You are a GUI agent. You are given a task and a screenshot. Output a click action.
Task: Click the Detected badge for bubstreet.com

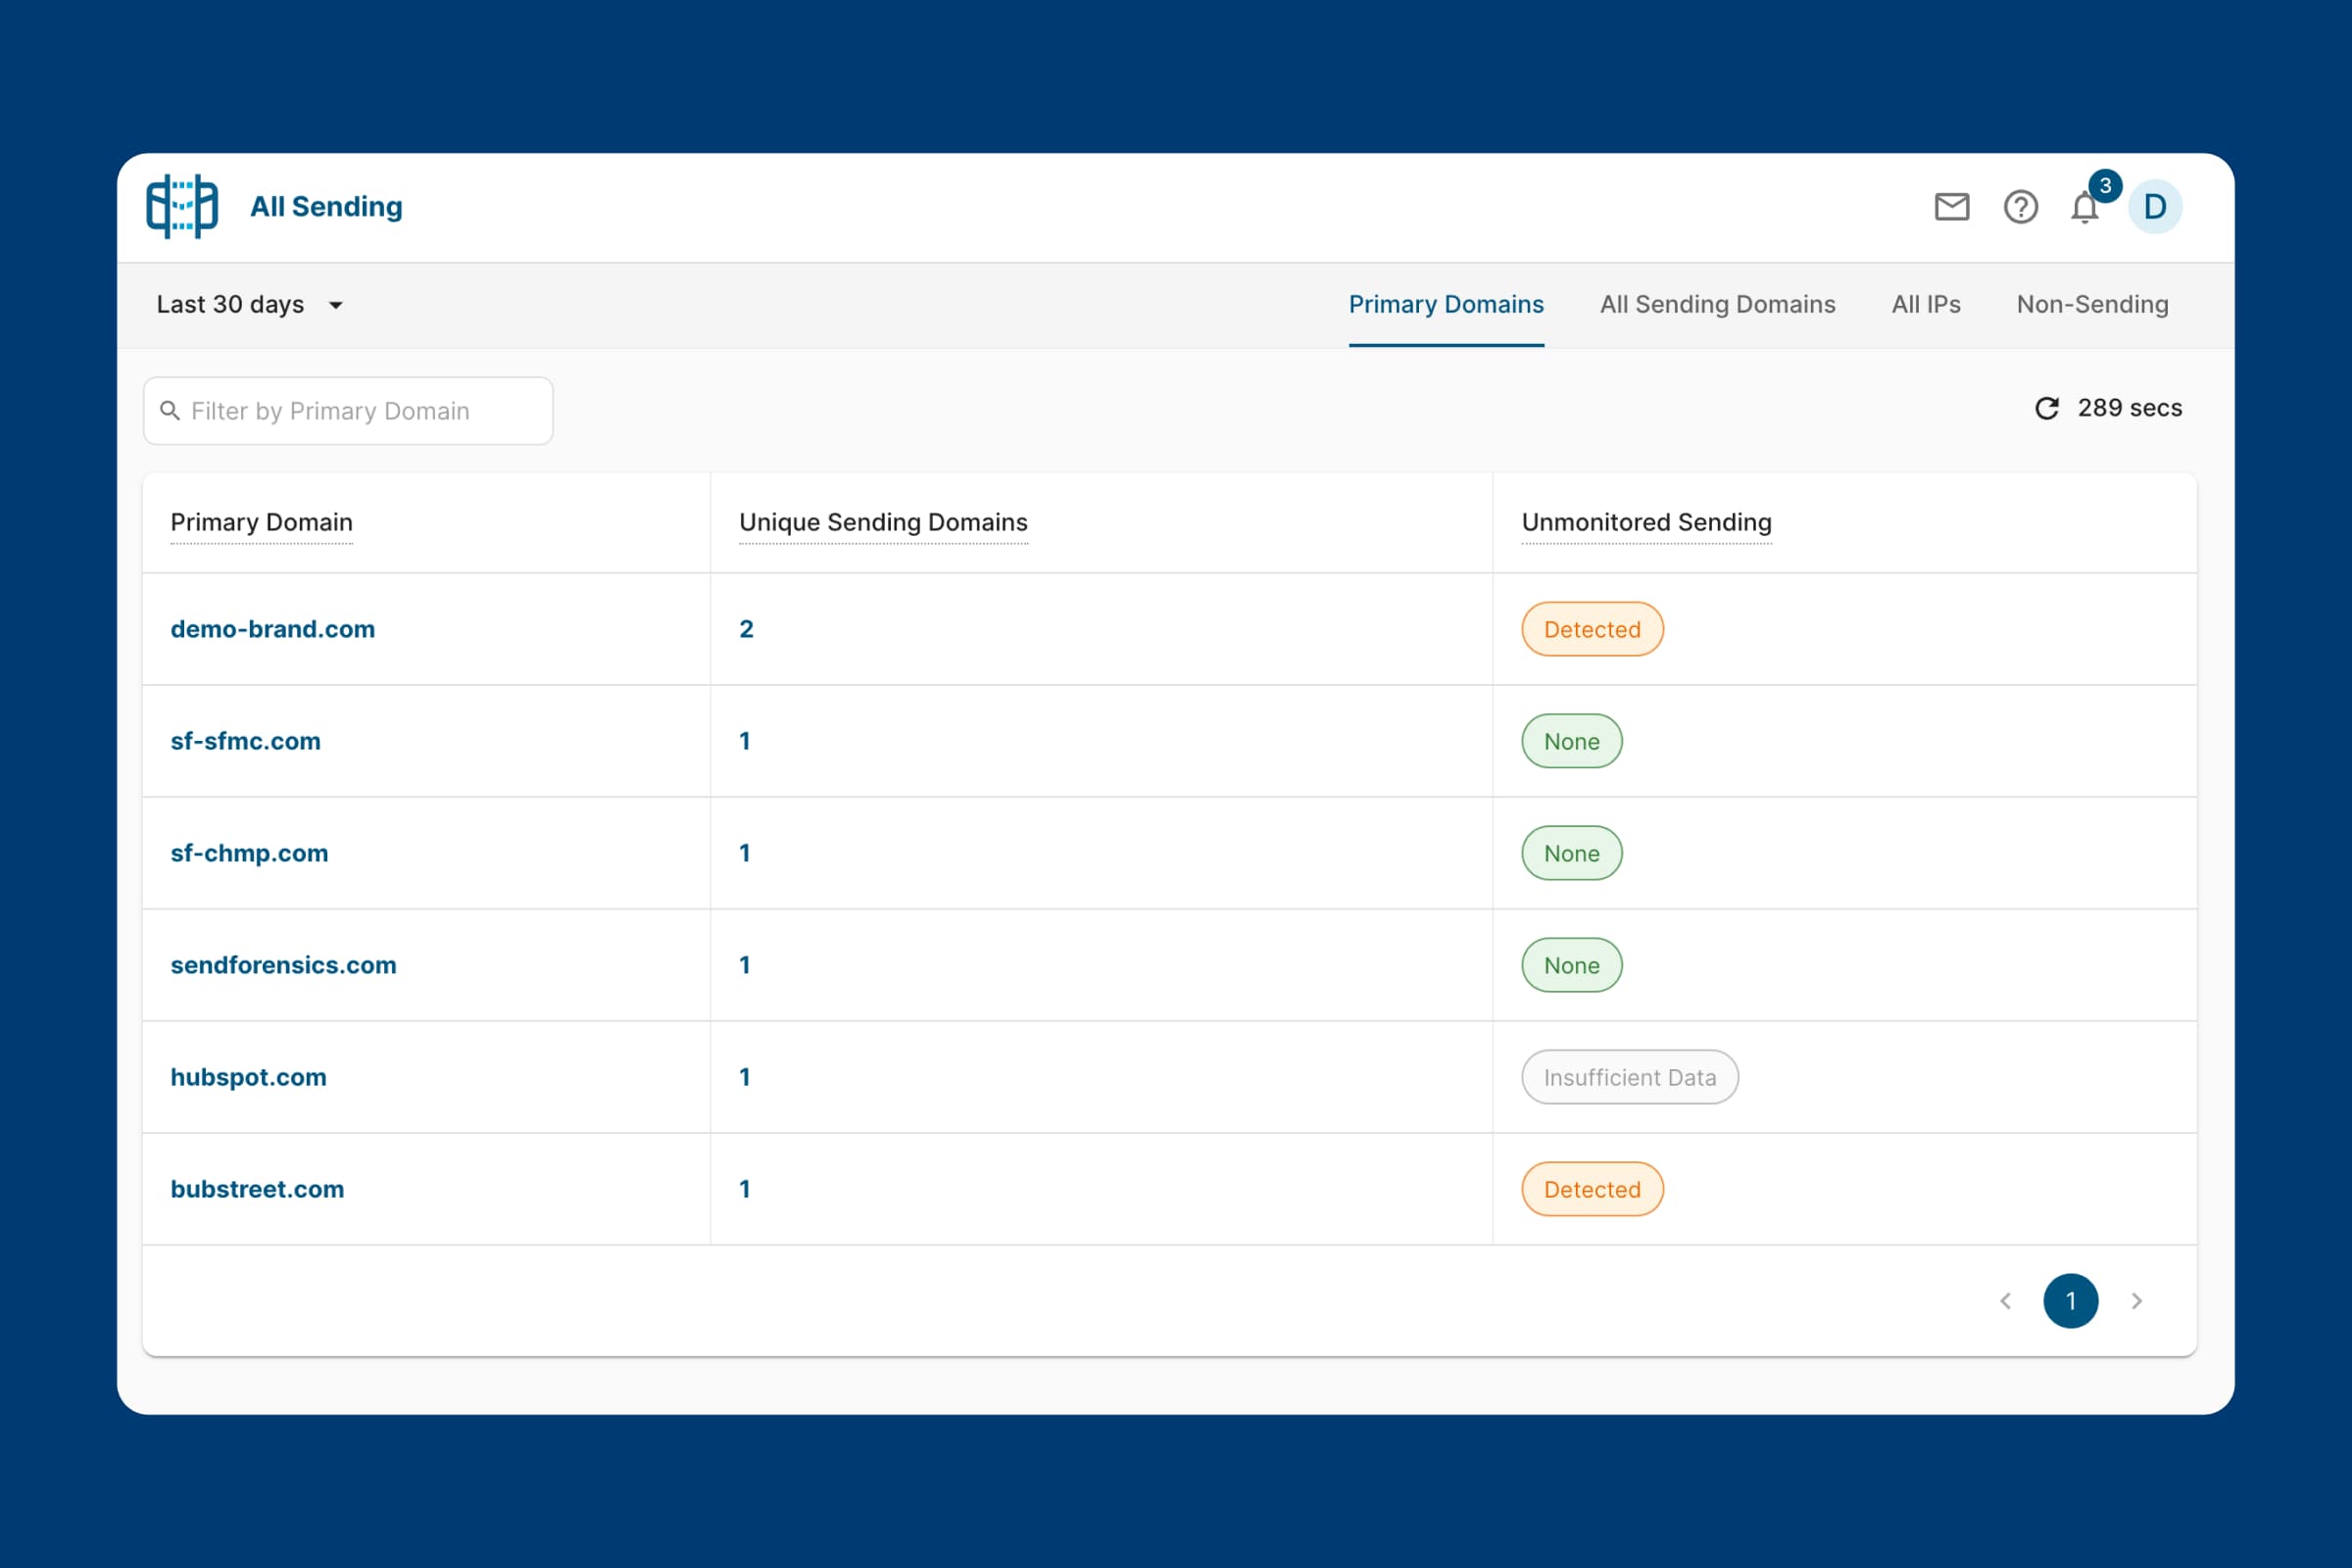pyautogui.click(x=1592, y=1189)
